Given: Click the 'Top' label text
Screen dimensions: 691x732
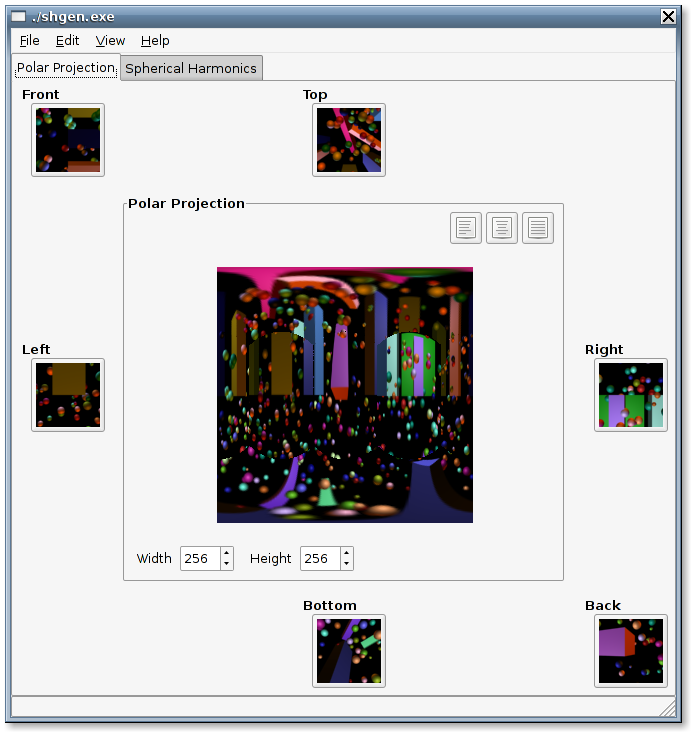Looking at the screenshot, I should pyautogui.click(x=315, y=95).
